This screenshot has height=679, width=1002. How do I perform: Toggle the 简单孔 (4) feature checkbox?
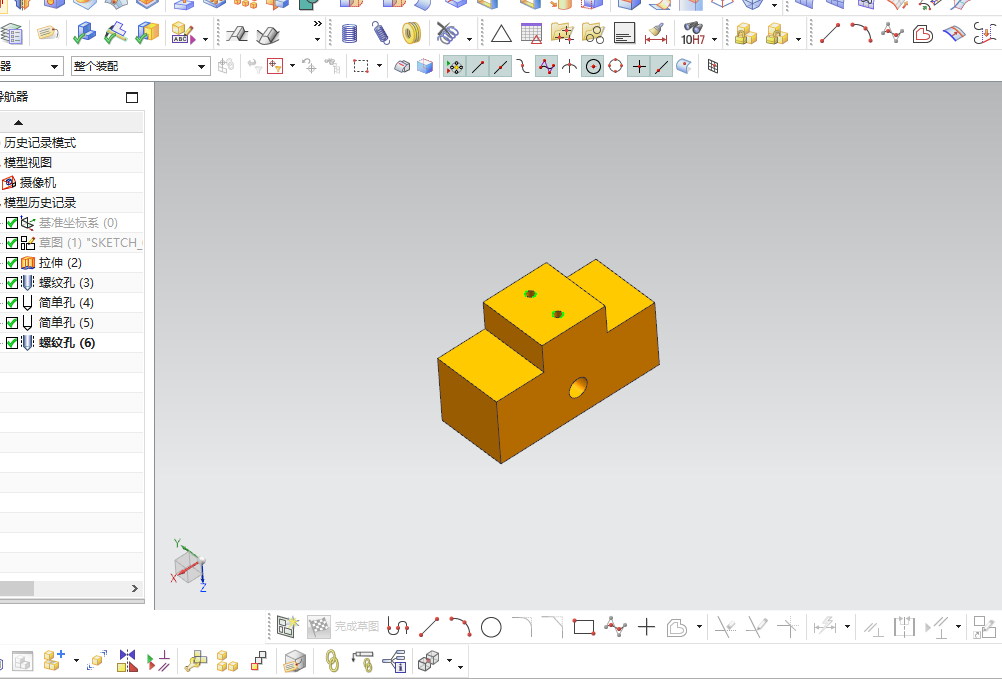12,303
